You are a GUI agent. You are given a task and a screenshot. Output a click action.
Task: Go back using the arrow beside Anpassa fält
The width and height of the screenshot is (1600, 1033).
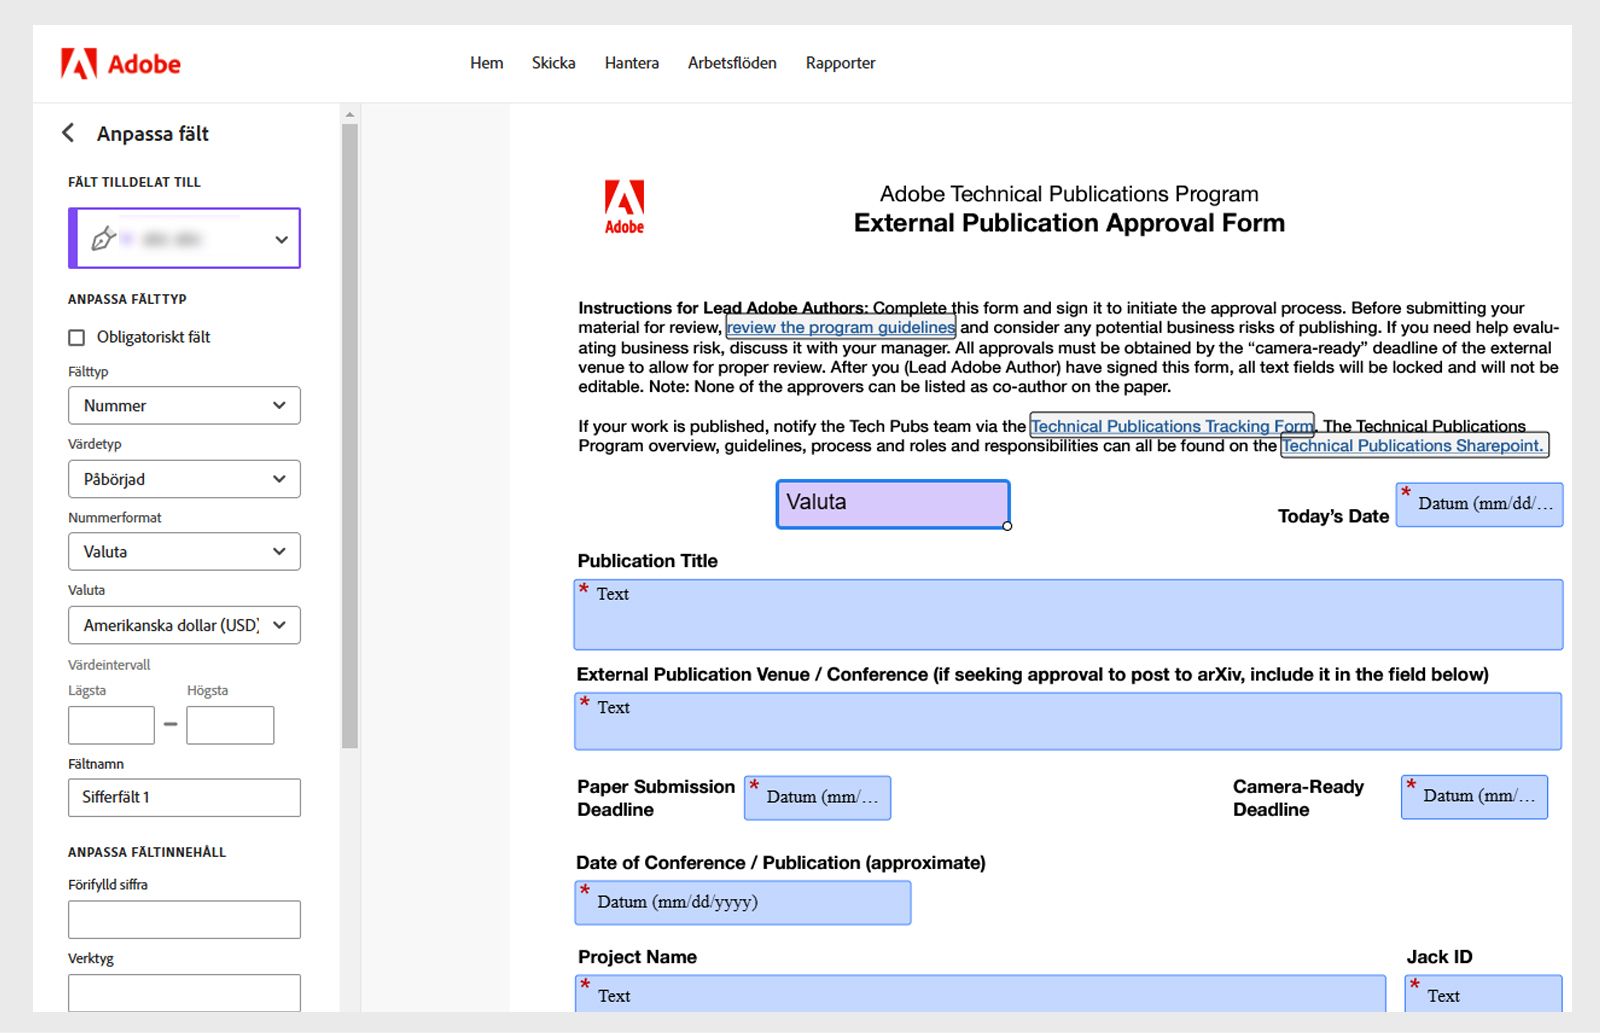68,133
